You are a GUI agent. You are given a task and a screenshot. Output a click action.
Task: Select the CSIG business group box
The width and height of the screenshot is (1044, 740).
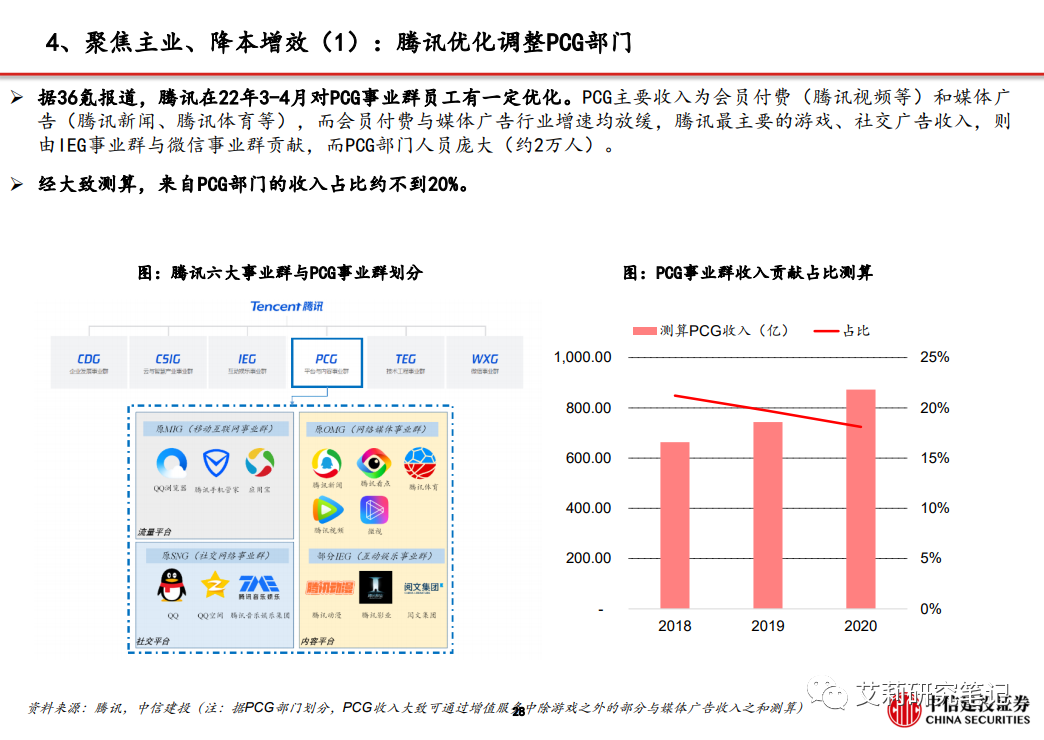[x=168, y=362]
